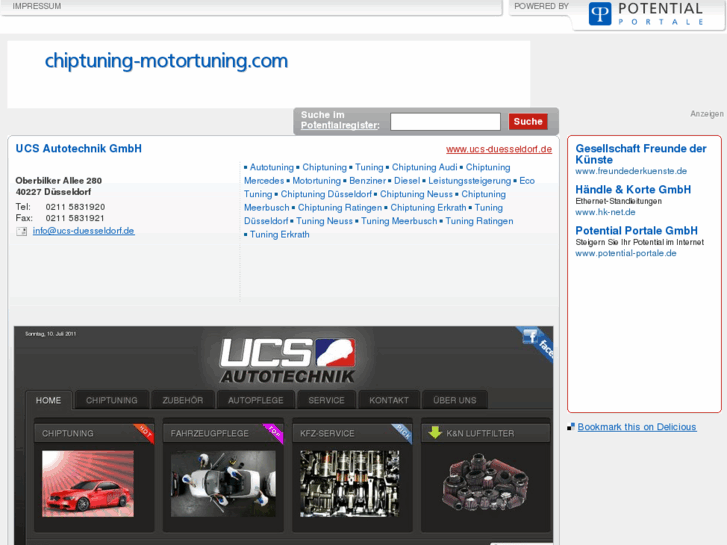Click the green download arrow icon
Screen dimensions: 727x545
(435, 433)
